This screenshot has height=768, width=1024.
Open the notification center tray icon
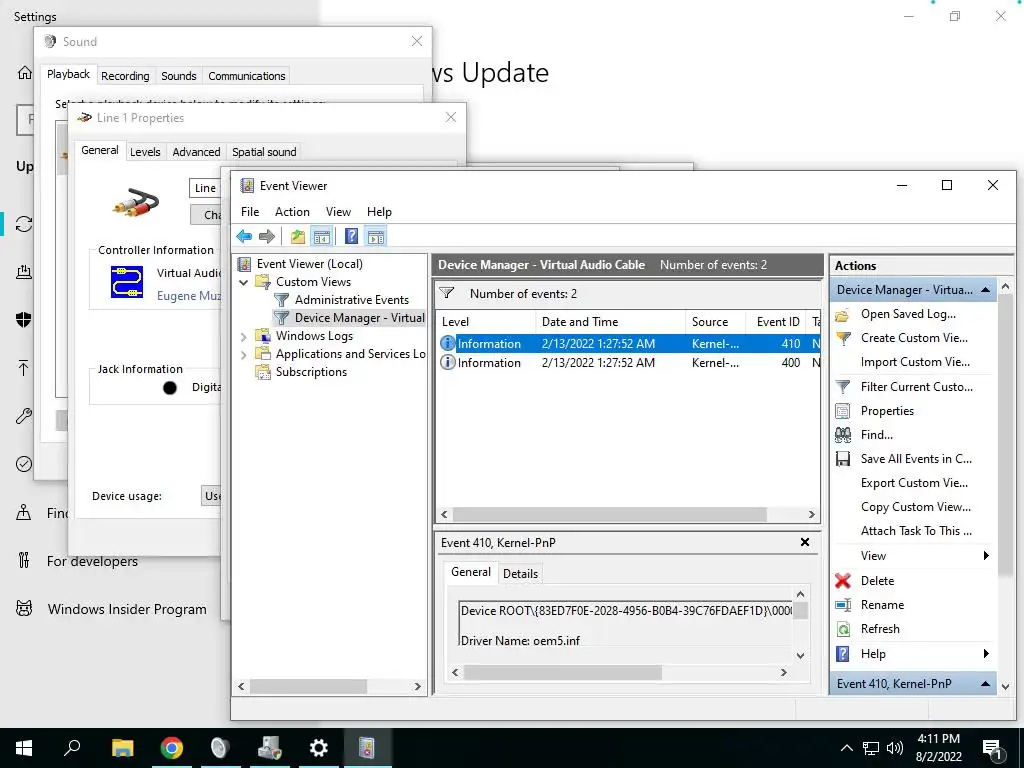tap(993, 748)
